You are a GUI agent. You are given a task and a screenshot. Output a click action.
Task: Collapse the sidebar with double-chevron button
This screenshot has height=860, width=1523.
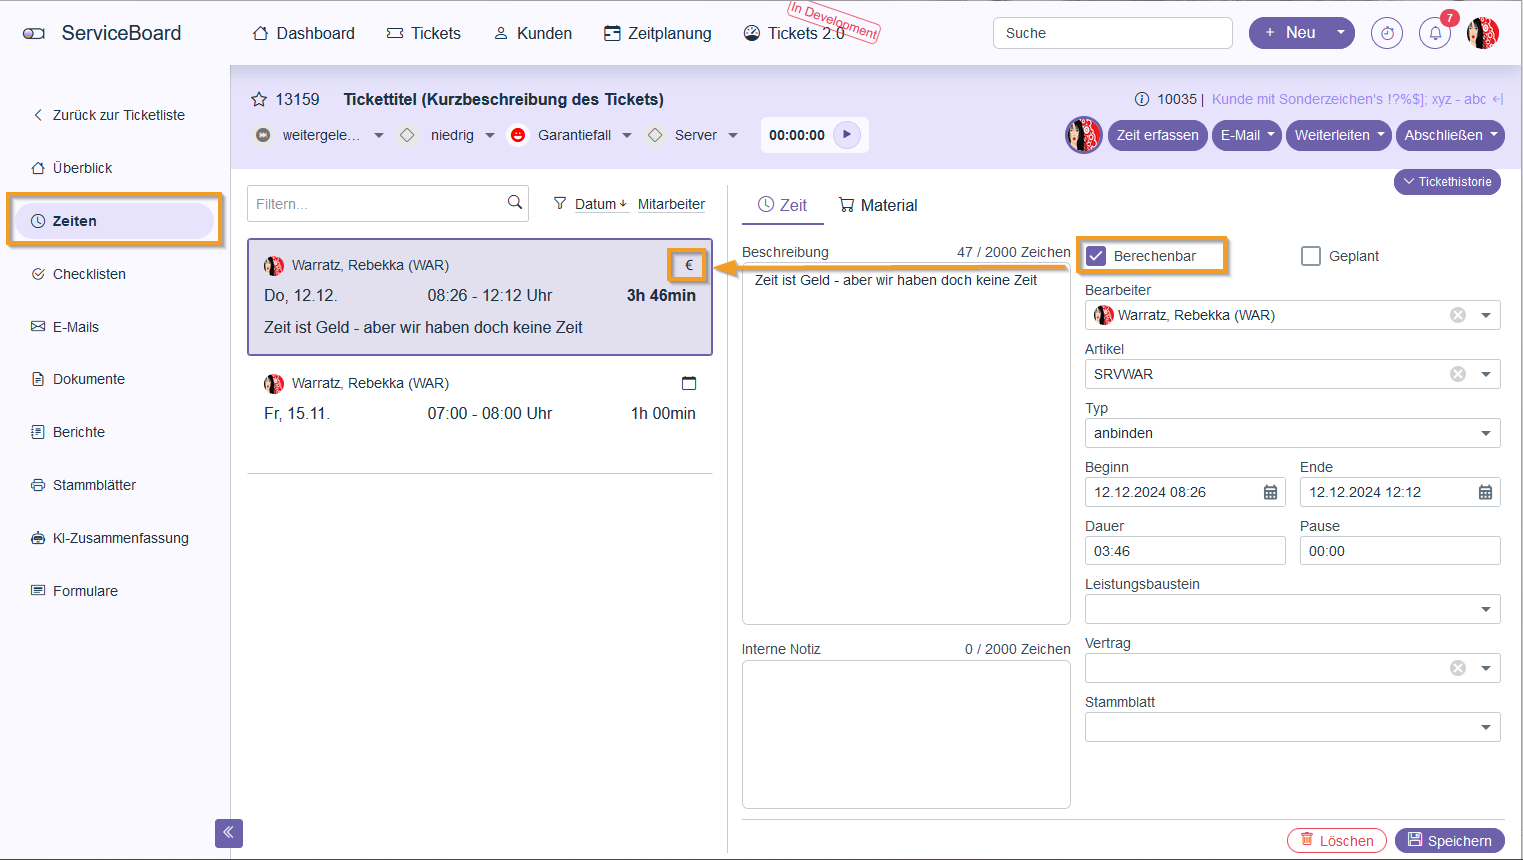point(229,833)
